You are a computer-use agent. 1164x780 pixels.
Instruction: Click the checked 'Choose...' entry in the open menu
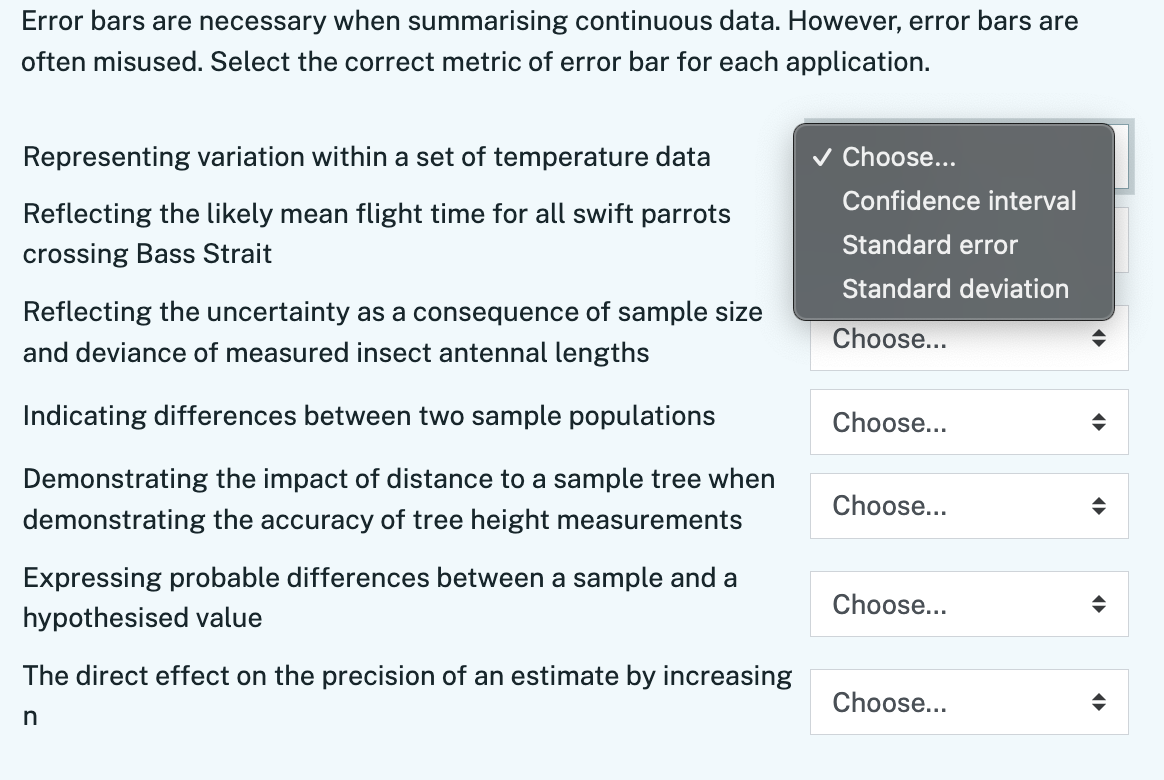point(898,156)
